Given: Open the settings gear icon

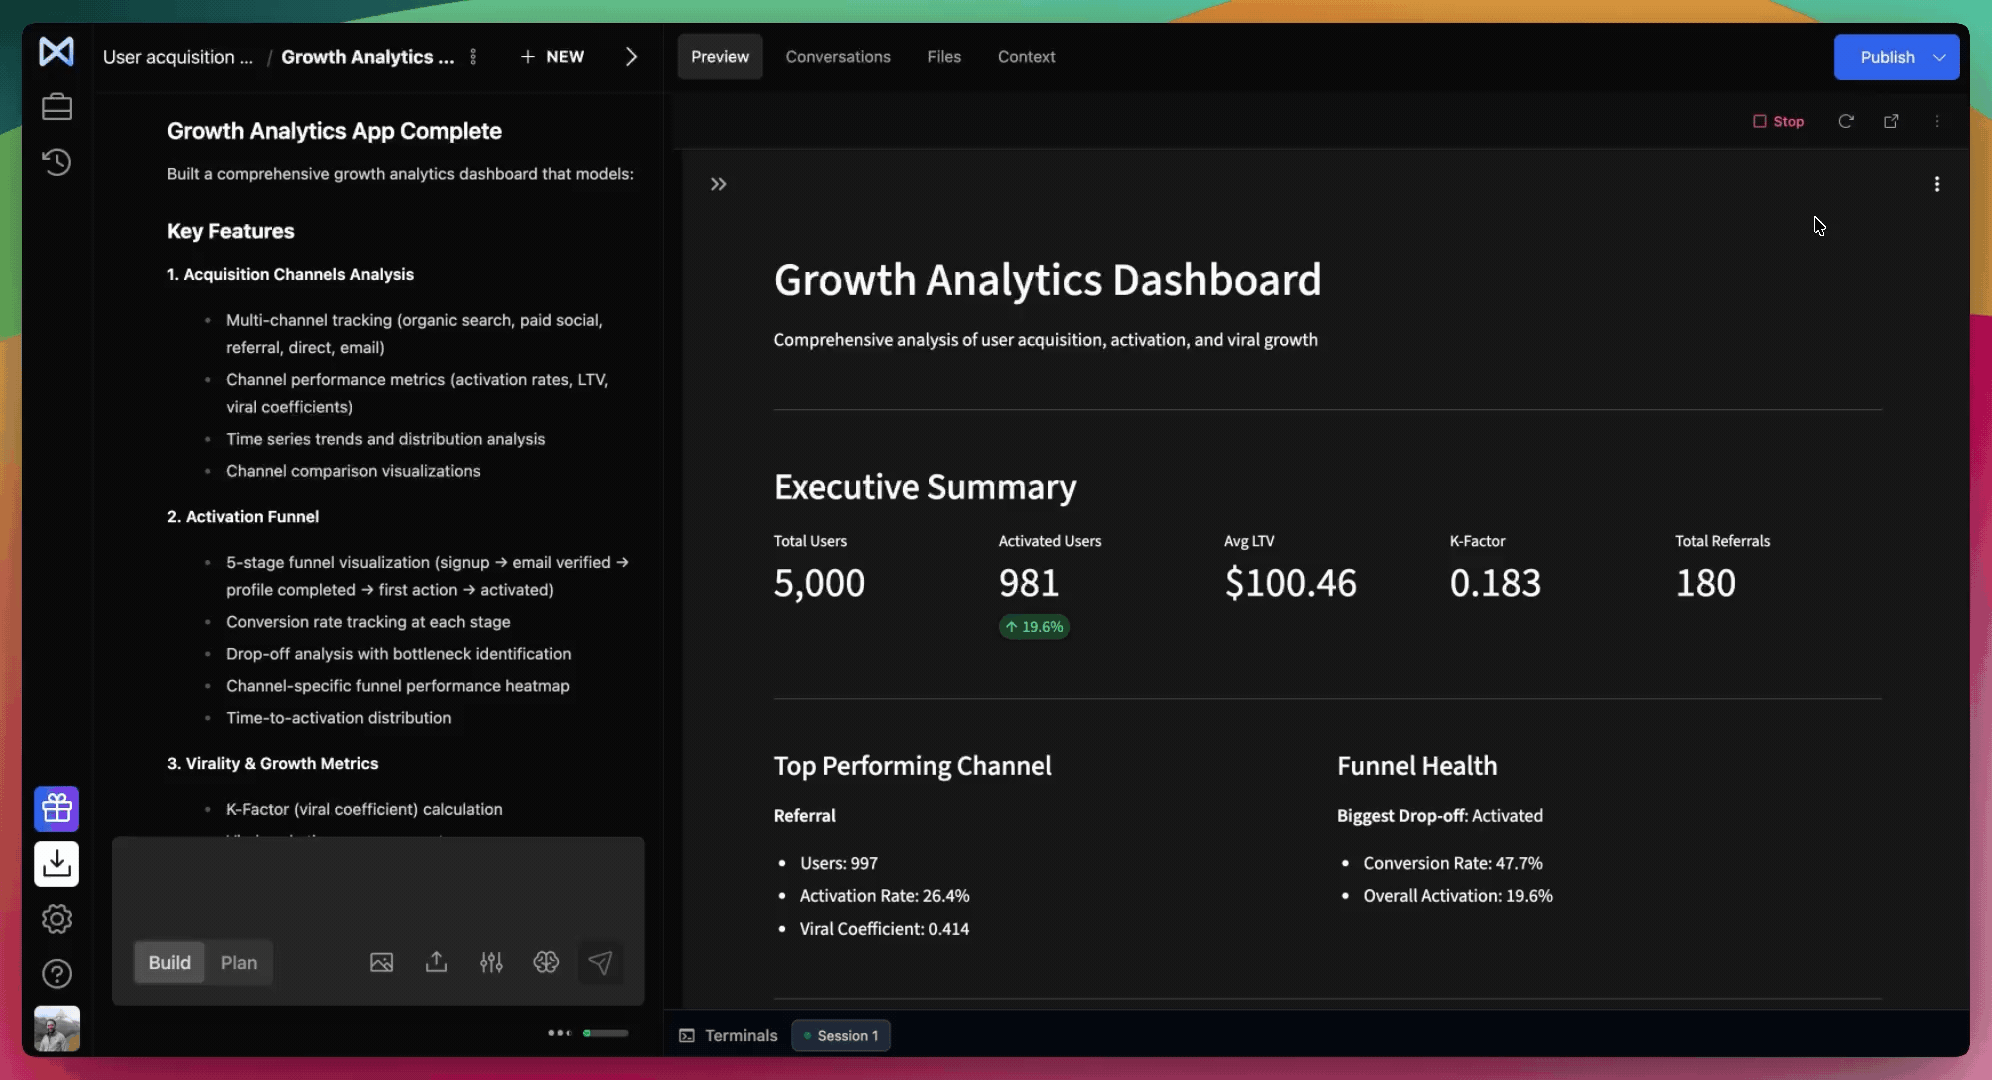Looking at the screenshot, I should pos(57,918).
